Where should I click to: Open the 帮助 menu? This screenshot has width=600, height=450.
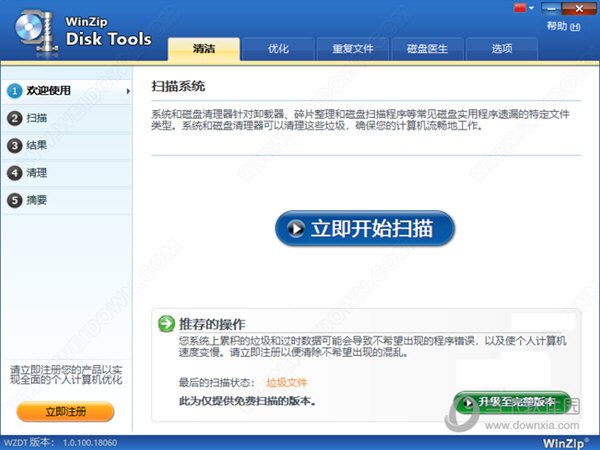[563, 26]
